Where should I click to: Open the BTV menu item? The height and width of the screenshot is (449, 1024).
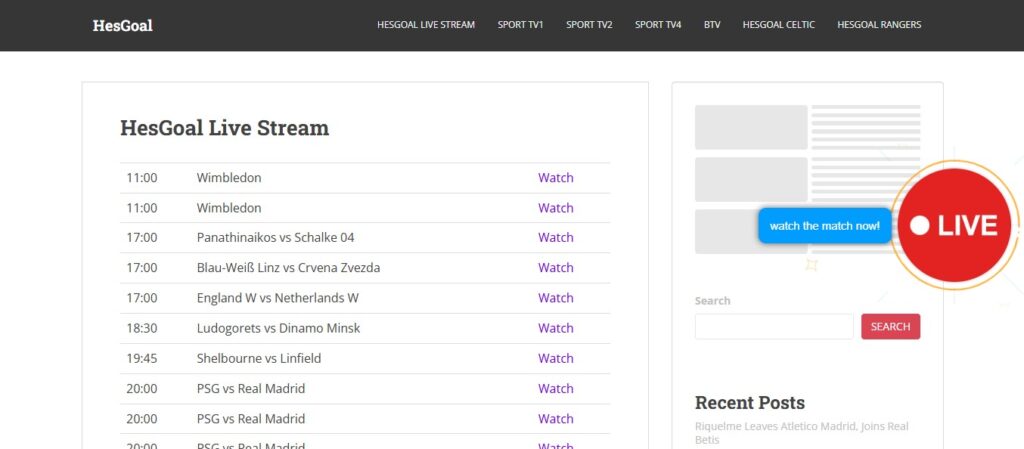[712, 25]
